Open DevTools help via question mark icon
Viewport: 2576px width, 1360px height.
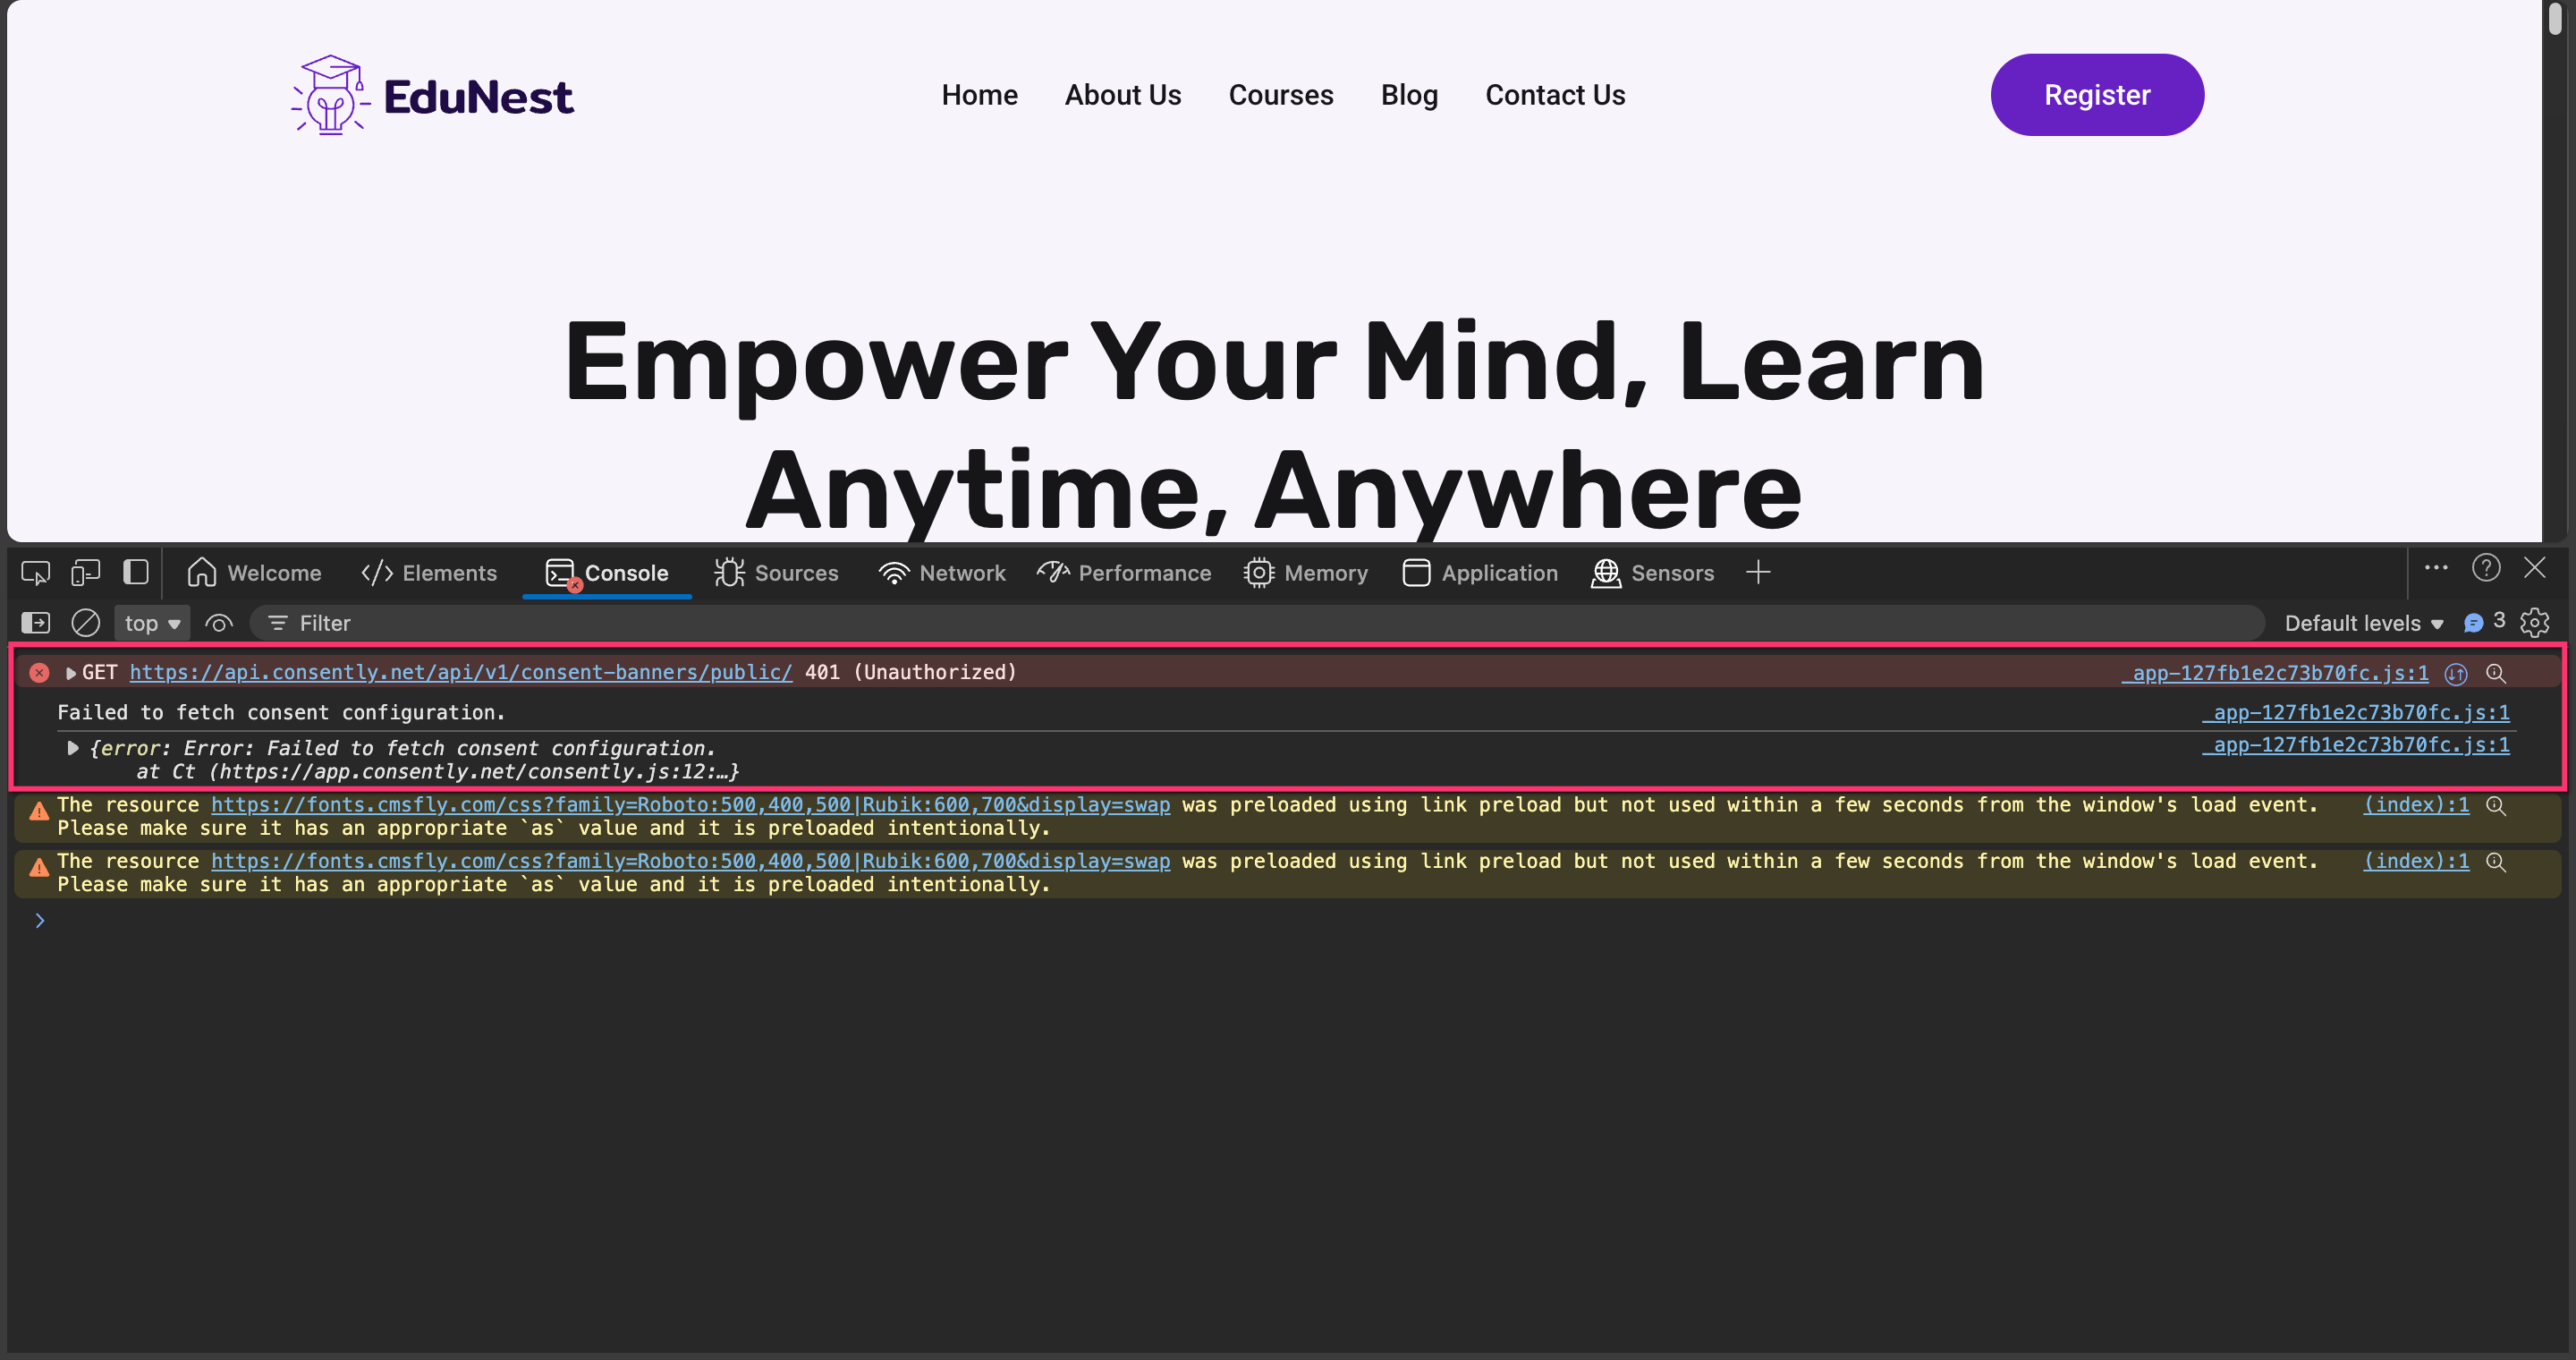pos(2487,568)
